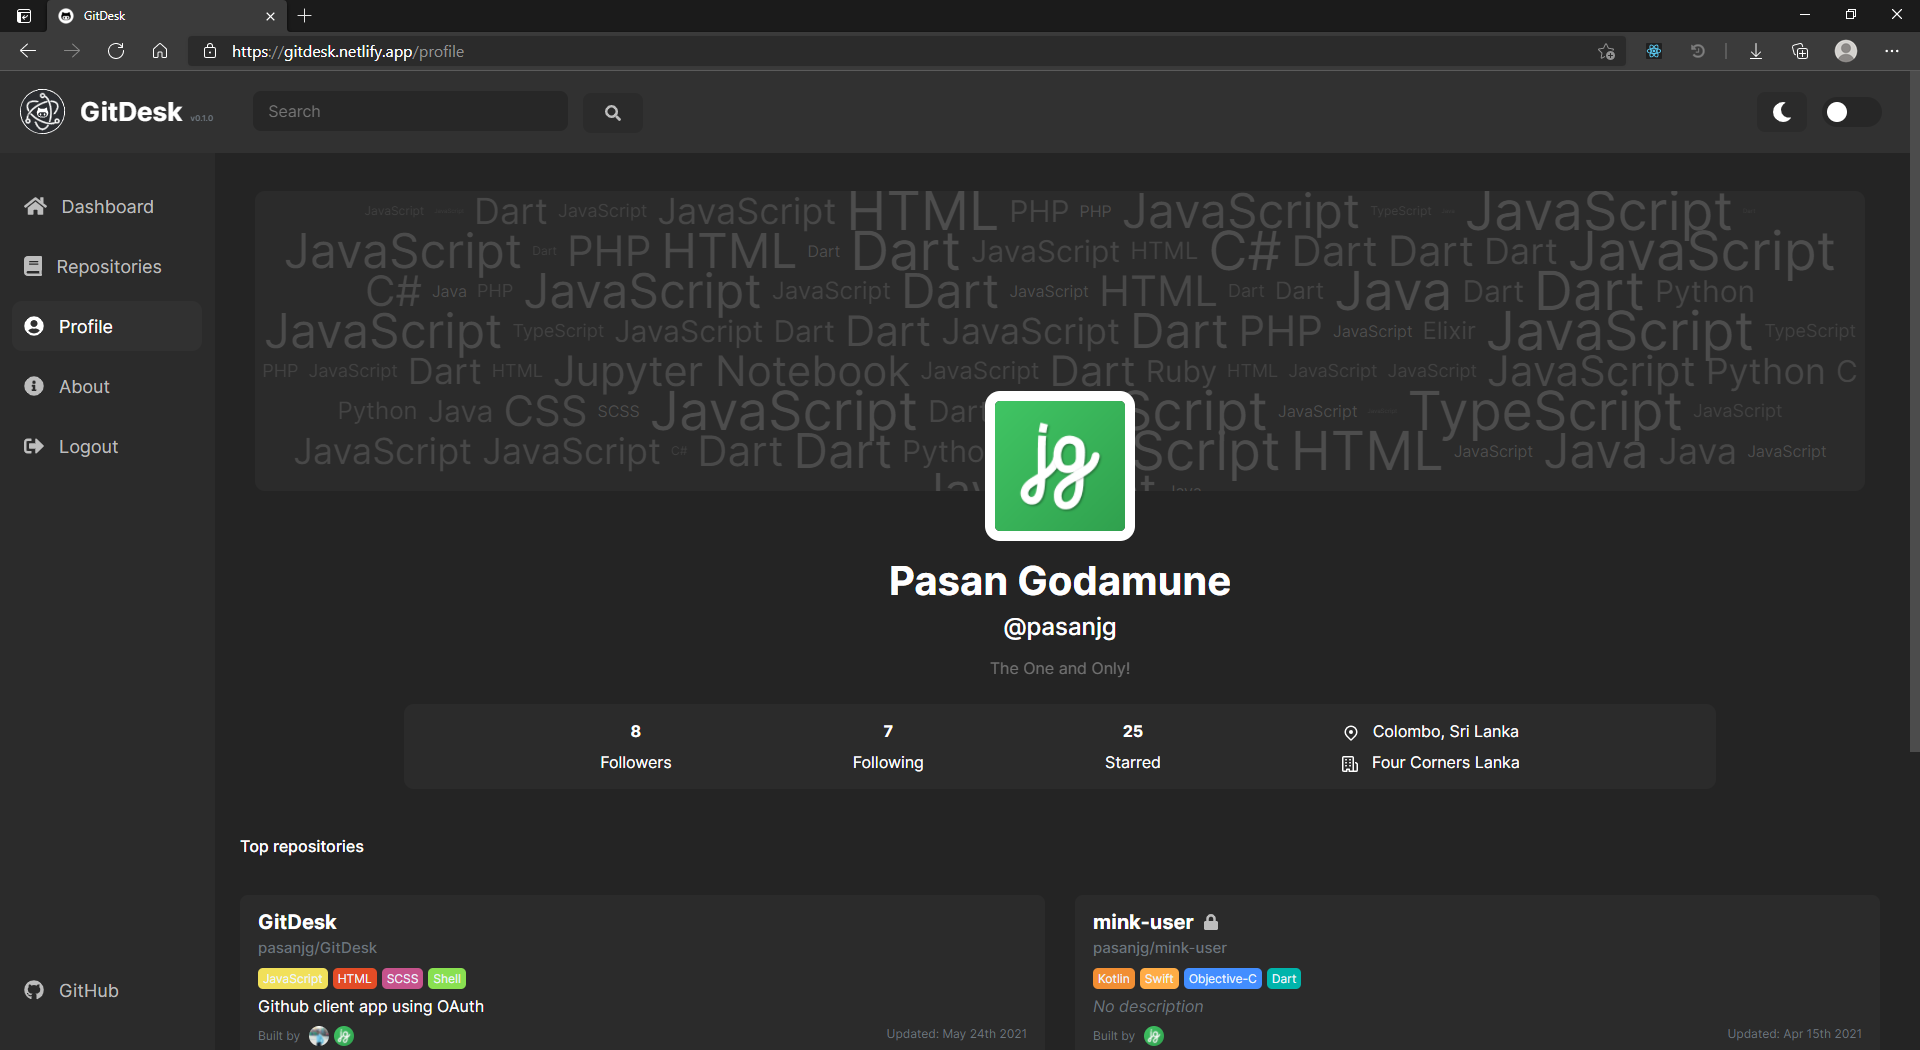Click second contributor avatar on GitDesk
The width and height of the screenshot is (1920, 1050).
pos(344,1036)
